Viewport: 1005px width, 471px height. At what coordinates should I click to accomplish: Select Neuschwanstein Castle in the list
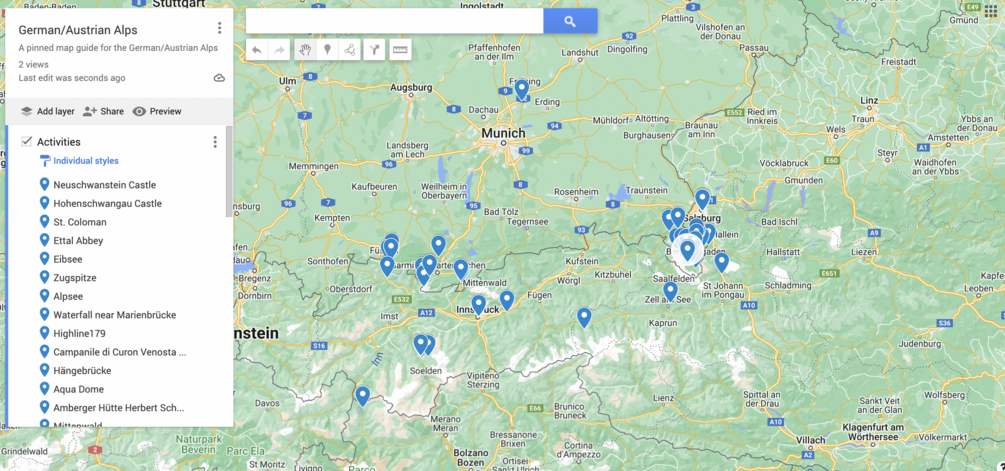pos(104,185)
